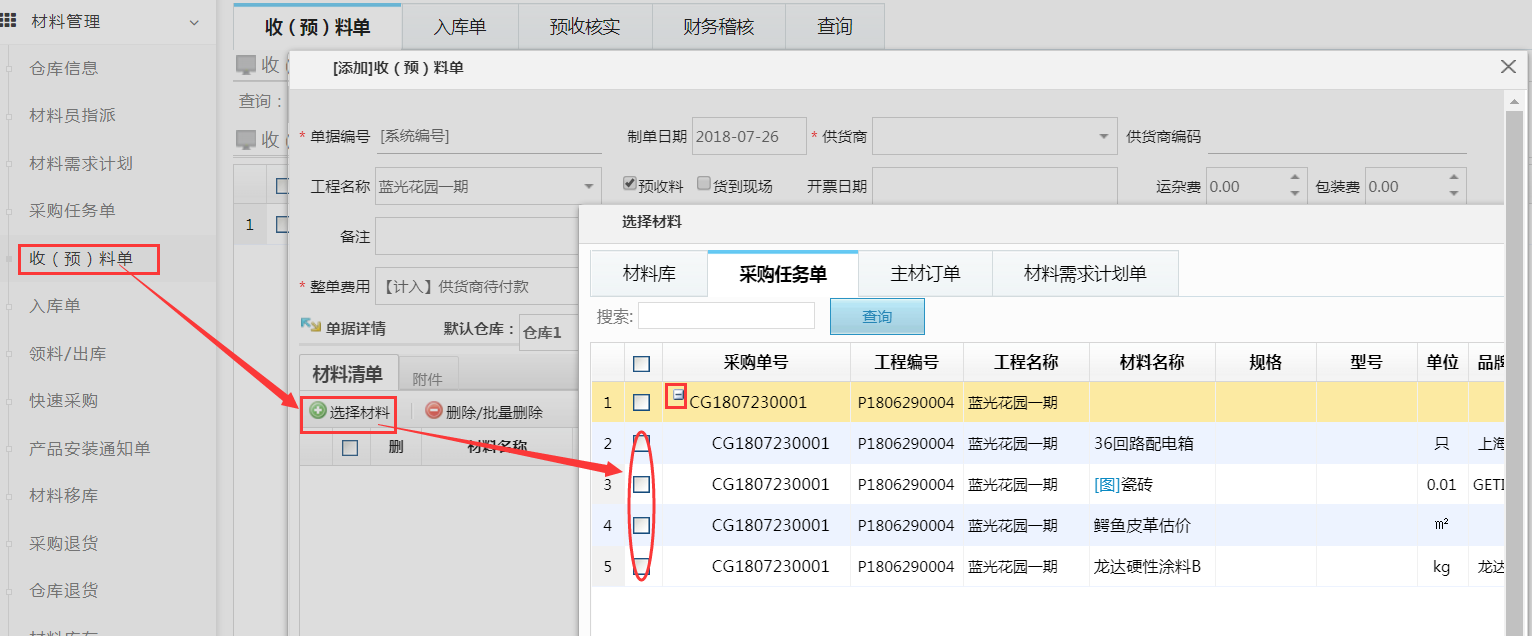
Task: Collapse the CG1807230001 tree row
Action: 677,396
